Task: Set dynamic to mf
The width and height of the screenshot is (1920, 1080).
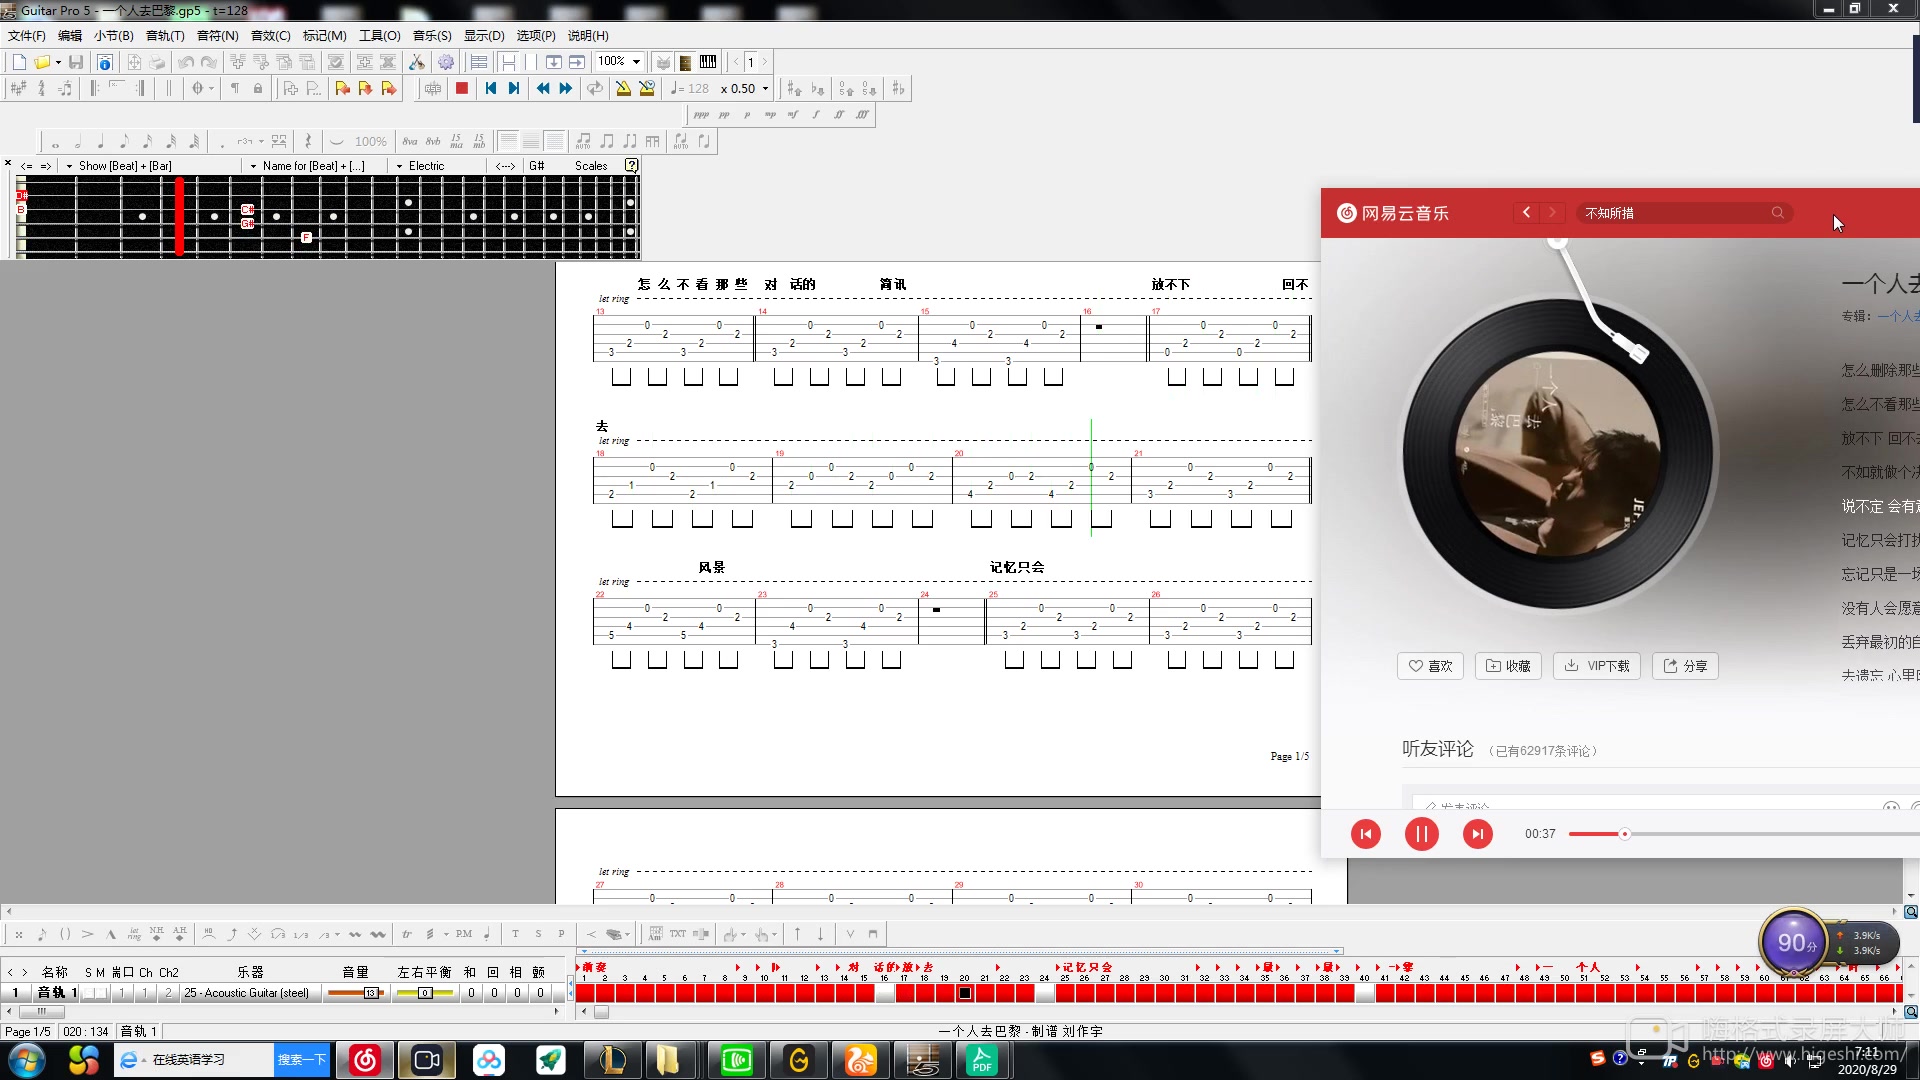Action: (793, 115)
